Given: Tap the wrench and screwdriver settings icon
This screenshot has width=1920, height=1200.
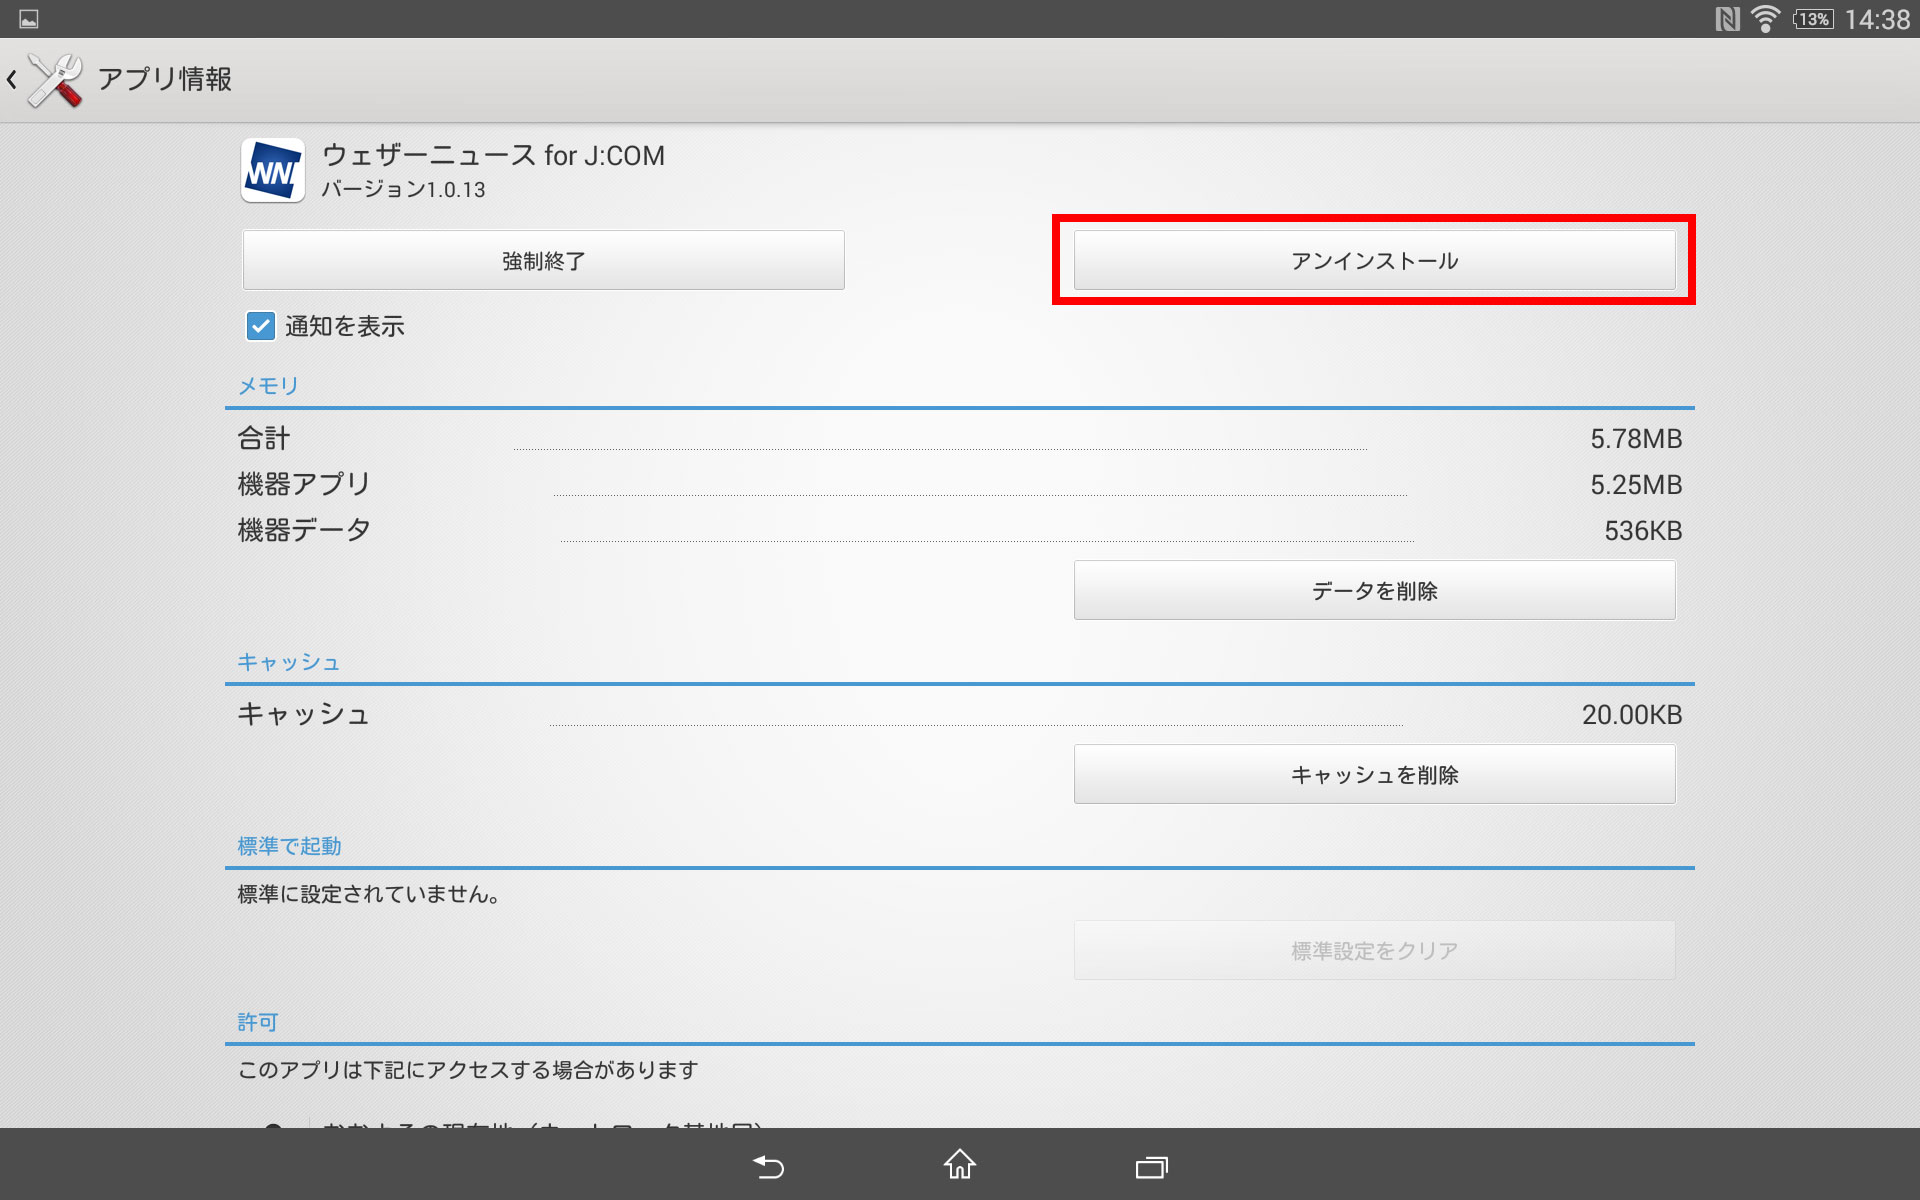Looking at the screenshot, I should click(55, 80).
